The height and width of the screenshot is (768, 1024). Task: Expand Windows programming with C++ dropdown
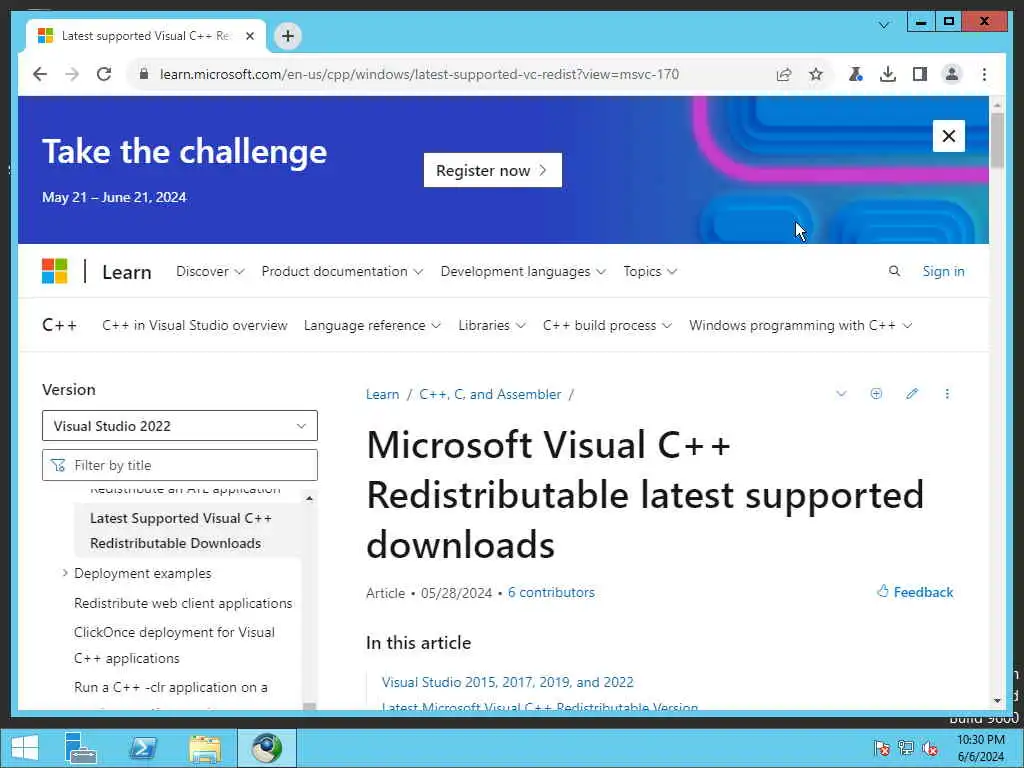(801, 325)
